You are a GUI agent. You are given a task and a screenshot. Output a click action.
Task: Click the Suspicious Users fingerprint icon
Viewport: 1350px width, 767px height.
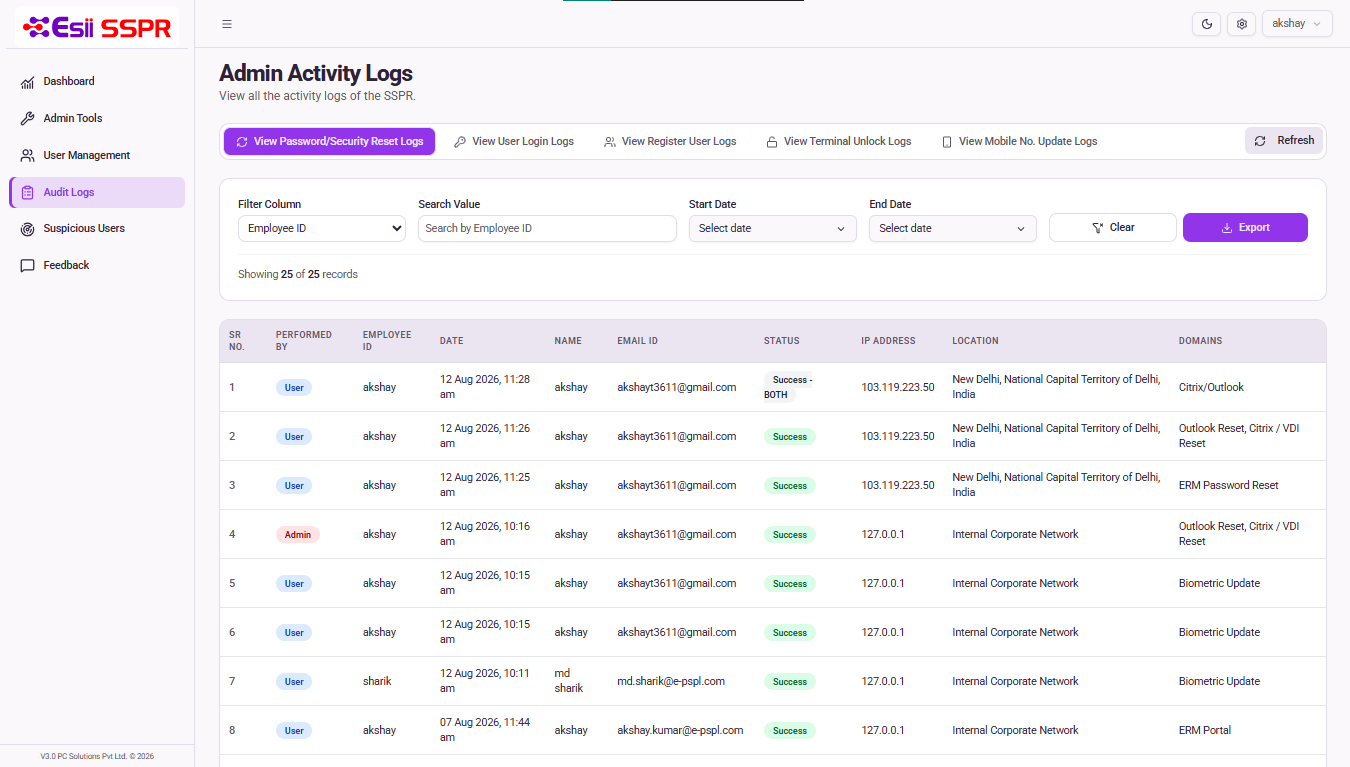pyautogui.click(x=27, y=229)
